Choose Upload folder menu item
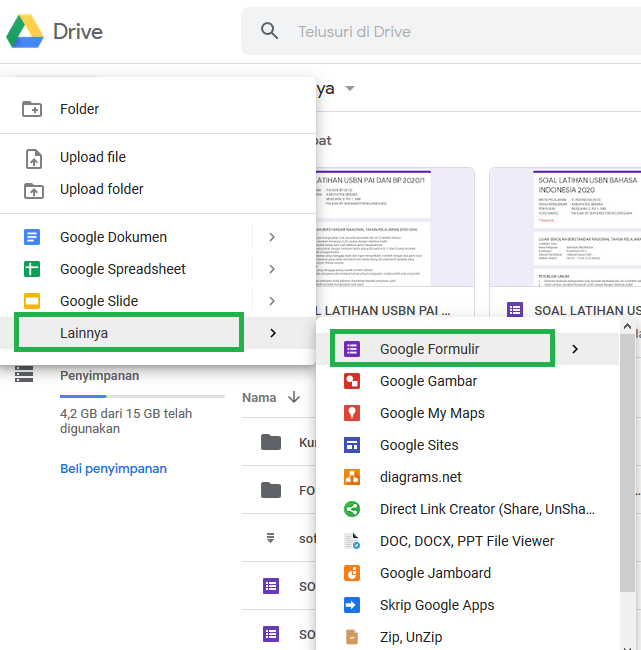The height and width of the screenshot is (650, 641). click(x=158, y=189)
